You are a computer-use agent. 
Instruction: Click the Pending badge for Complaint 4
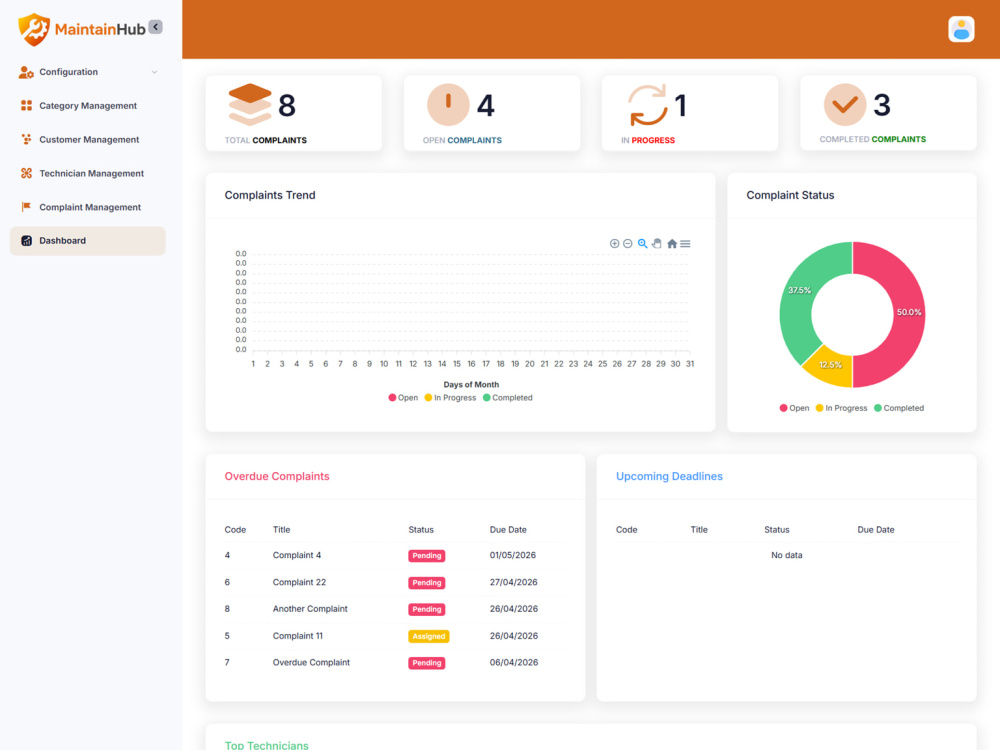pyautogui.click(x=427, y=556)
